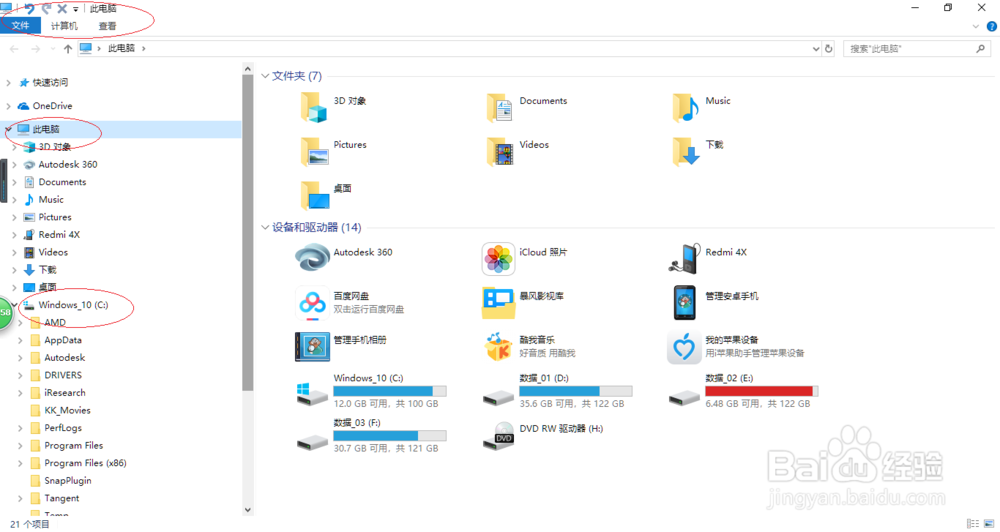The height and width of the screenshot is (532, 1000).
Task: Select Redmi 4X in the navigation tree
Action: [x=59, y=235]
